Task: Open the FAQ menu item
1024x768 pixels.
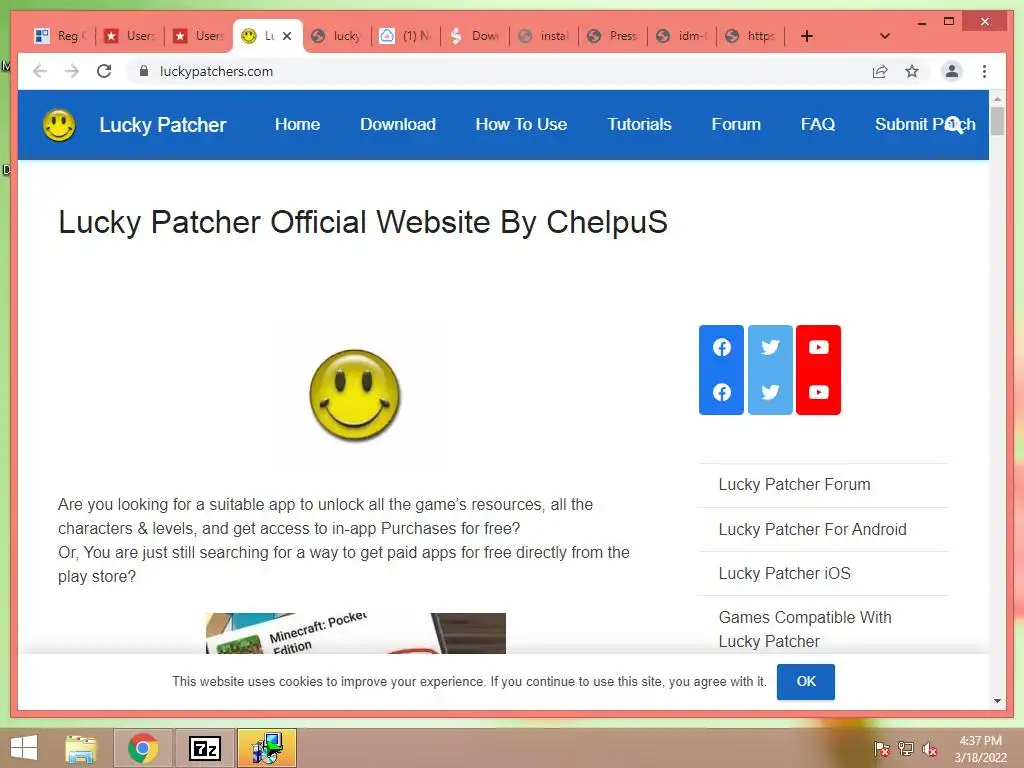Action: point(818,124)
